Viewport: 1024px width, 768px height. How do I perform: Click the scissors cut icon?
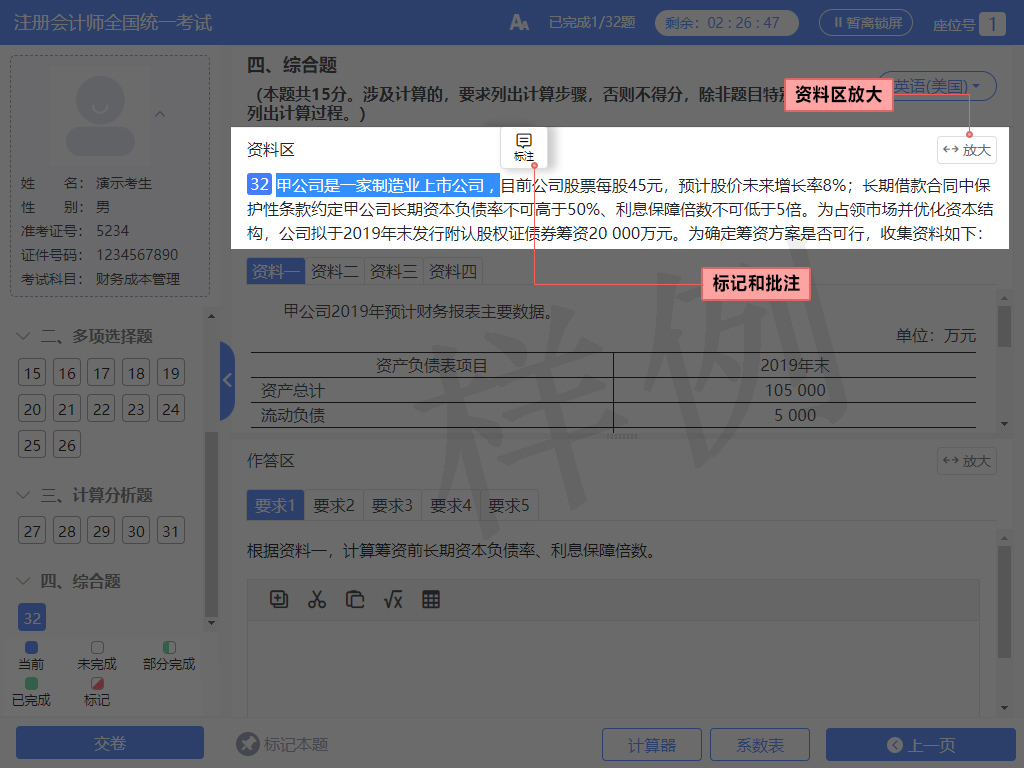tap(317, 600)
